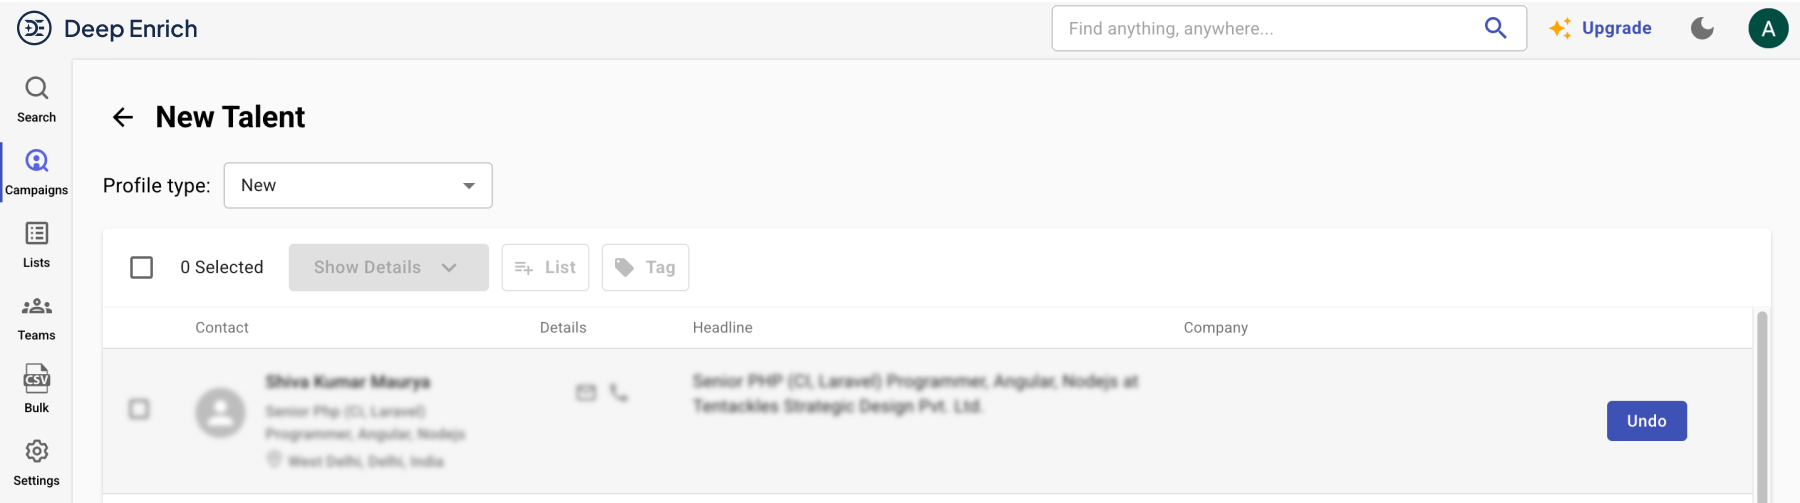Open Bulk CSV from the sidebar

click(x=37, y=389)
